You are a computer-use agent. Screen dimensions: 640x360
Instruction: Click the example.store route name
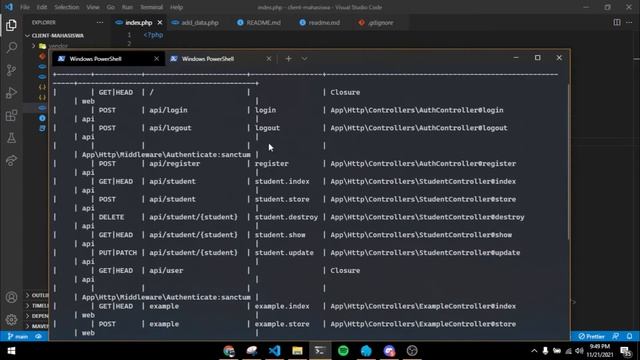point(282,324)
